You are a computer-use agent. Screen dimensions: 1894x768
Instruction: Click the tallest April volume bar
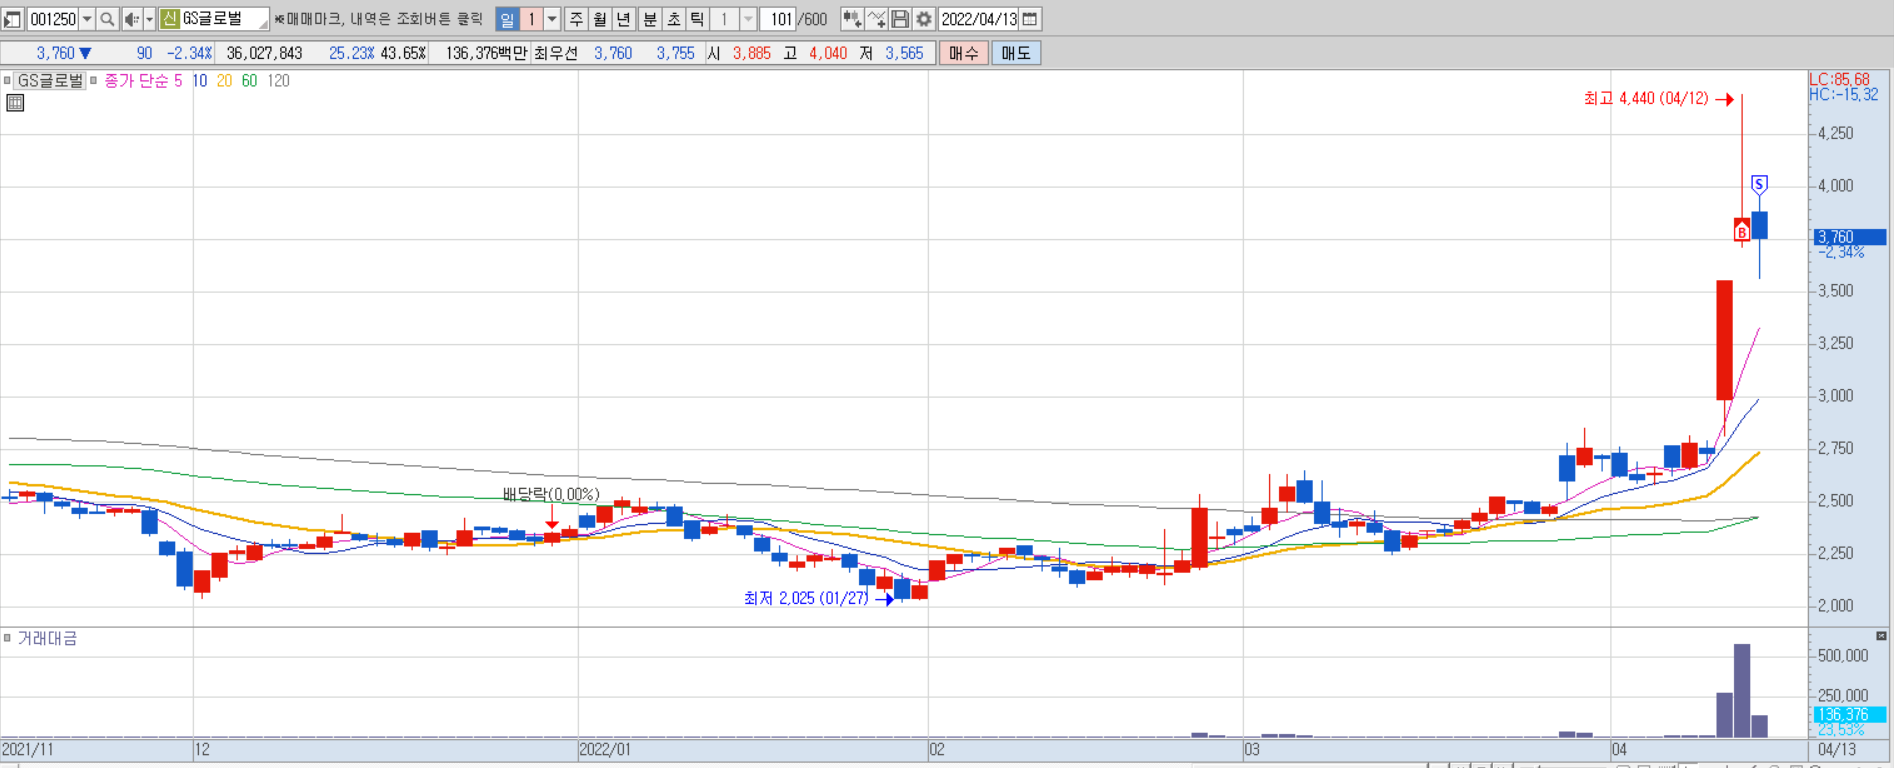(1742, 691)
